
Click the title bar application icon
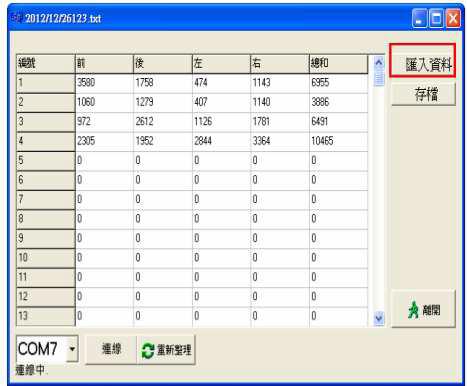pyautogui.click(x=16, y=18)
